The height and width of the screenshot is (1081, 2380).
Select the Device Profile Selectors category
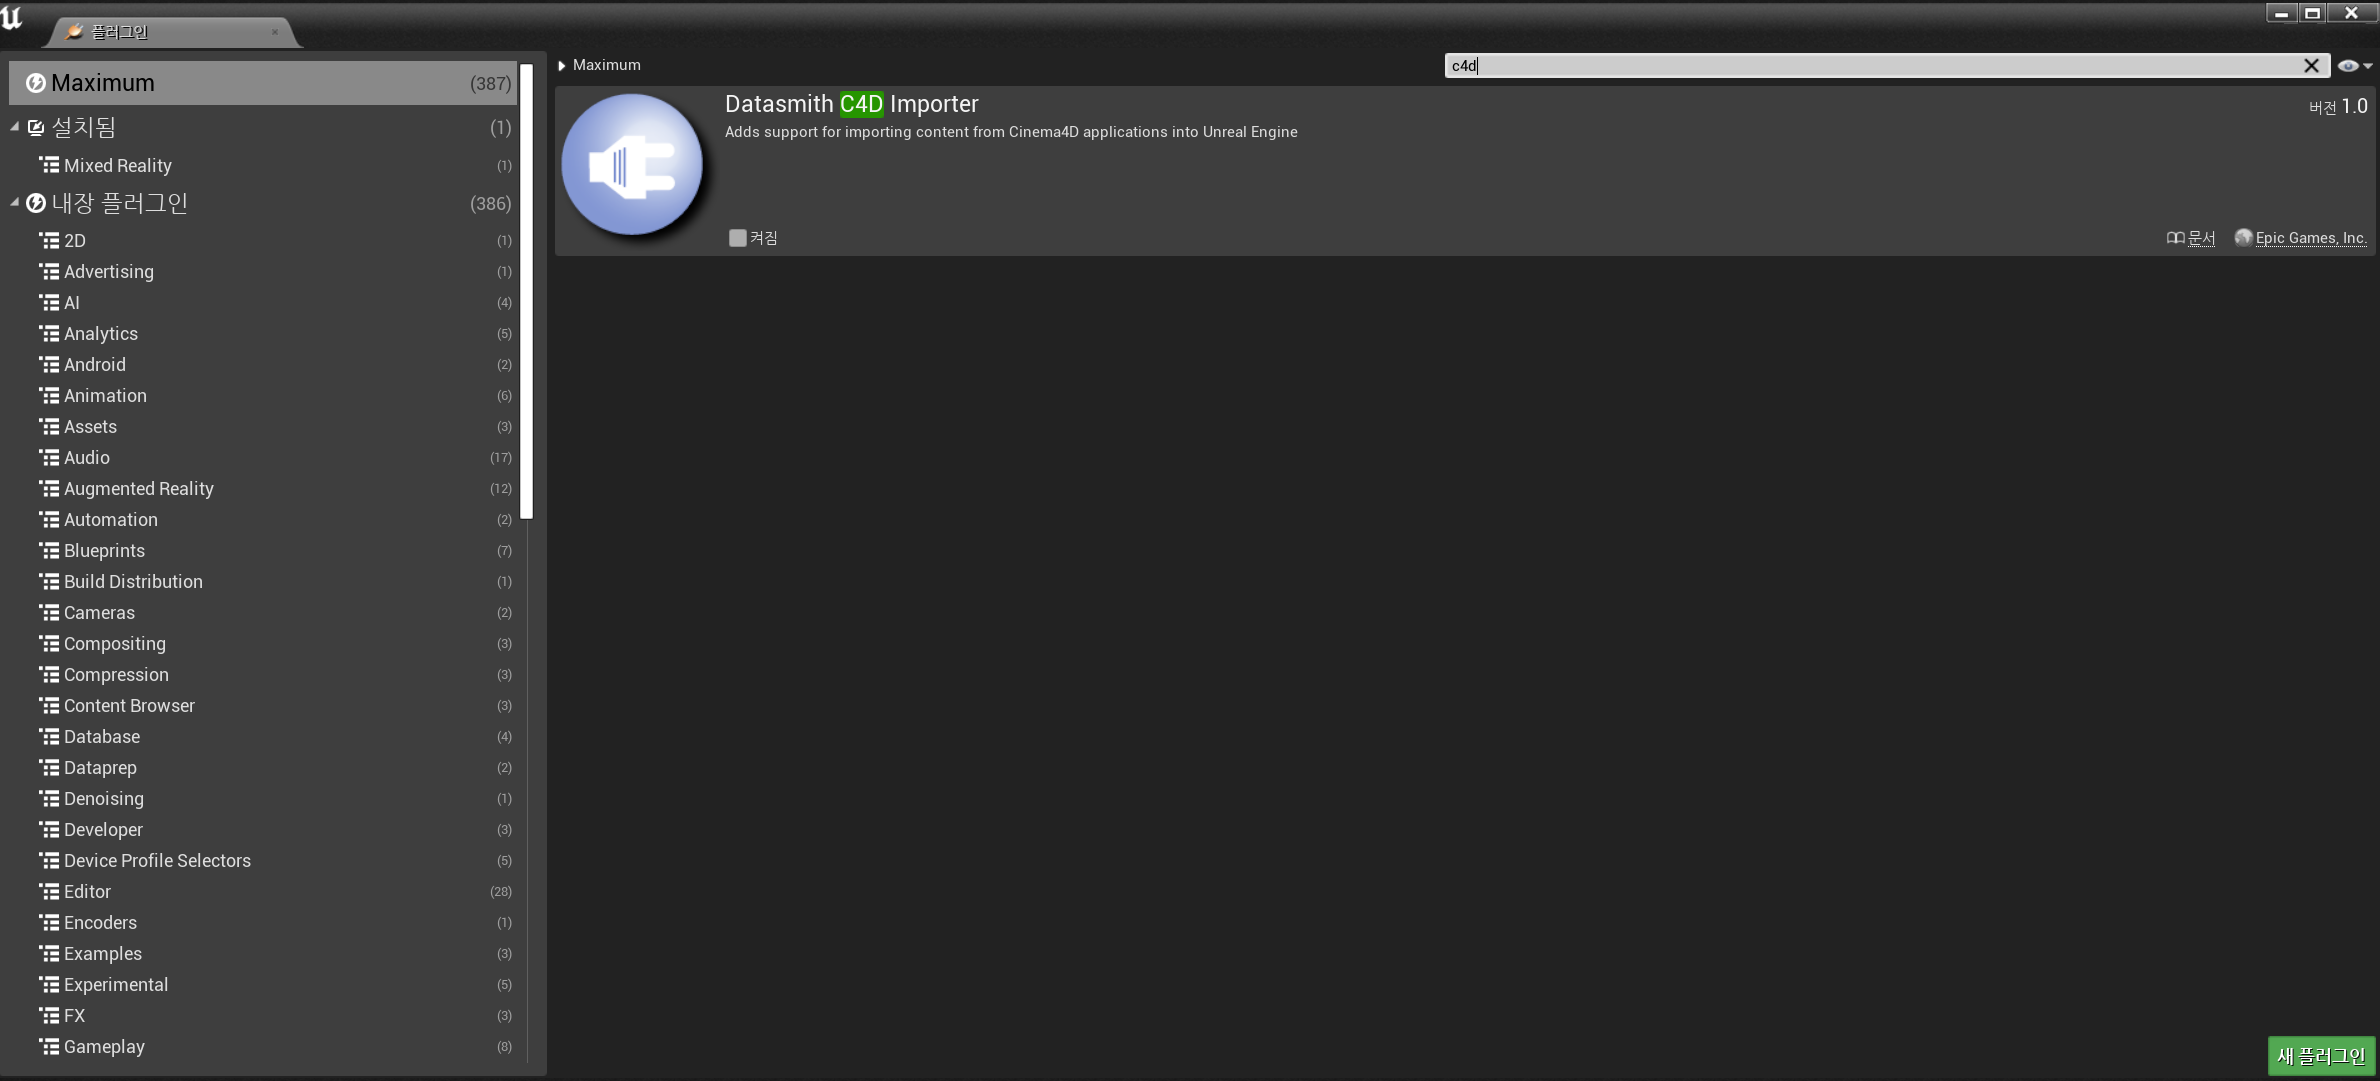263,861
